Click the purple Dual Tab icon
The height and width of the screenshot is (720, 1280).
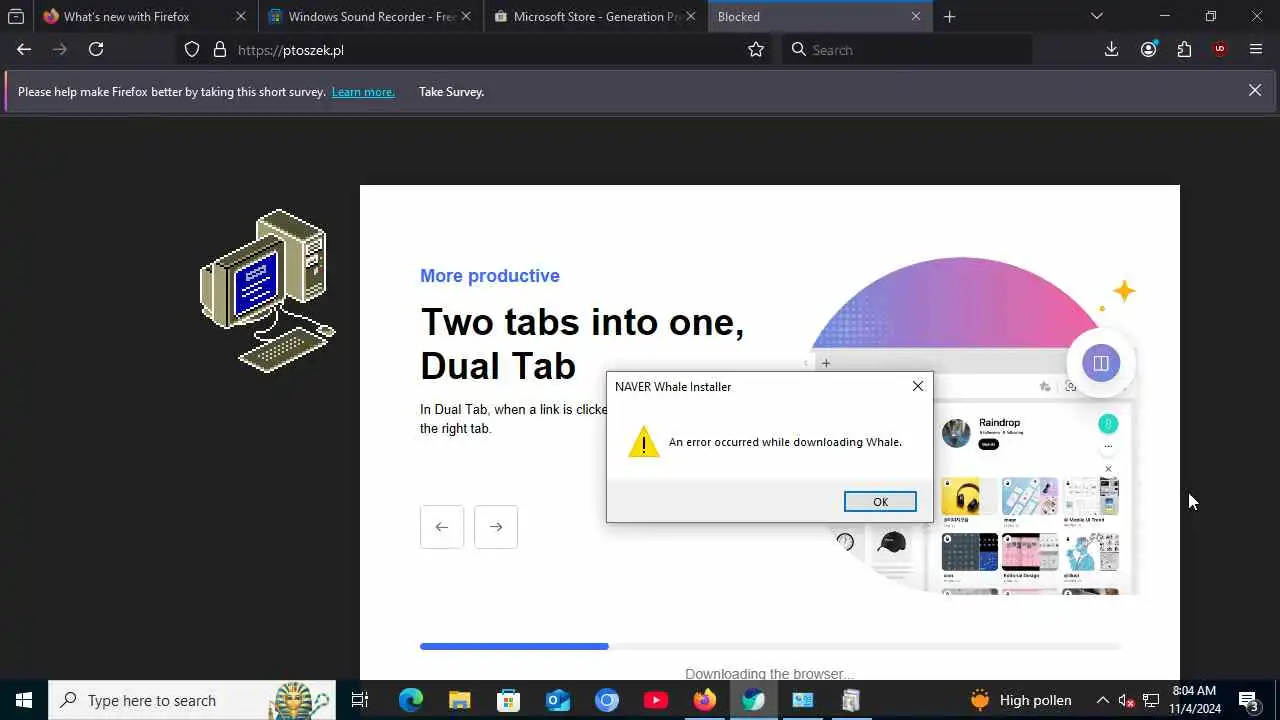(x=1101, y=363)
